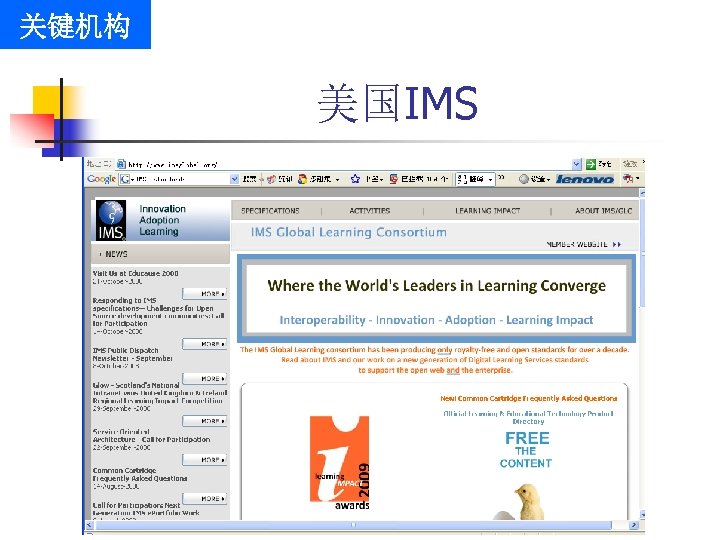Open the Google search box dropdown arrow
The width and height of the screenshot is (720, 540).
[234, 179]
